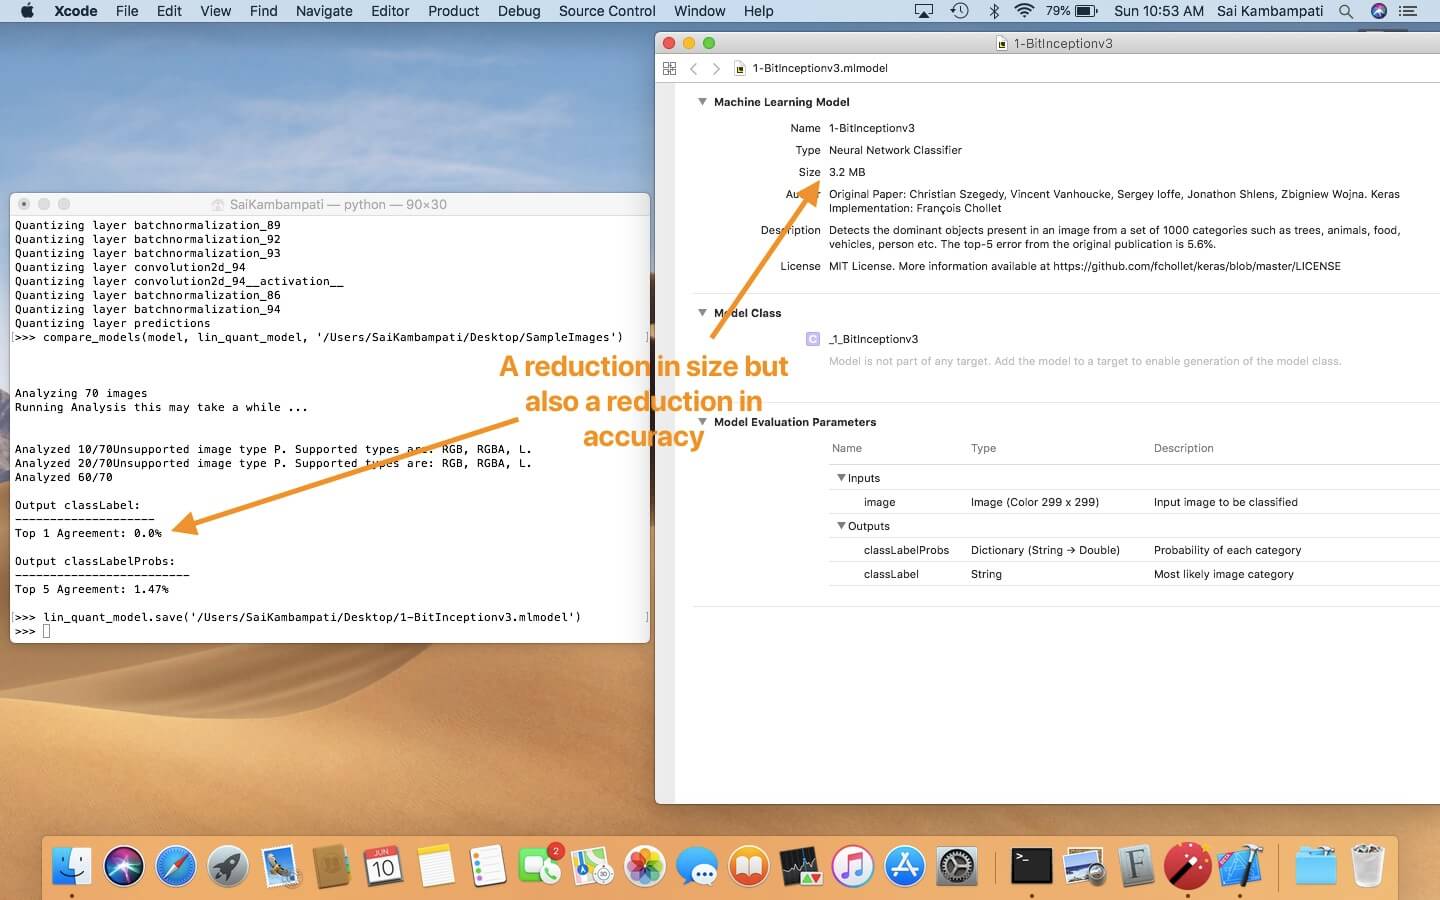The image size is (1440, 900).
Task: Open Terminal in the dock
Action: pos(1031,866)
